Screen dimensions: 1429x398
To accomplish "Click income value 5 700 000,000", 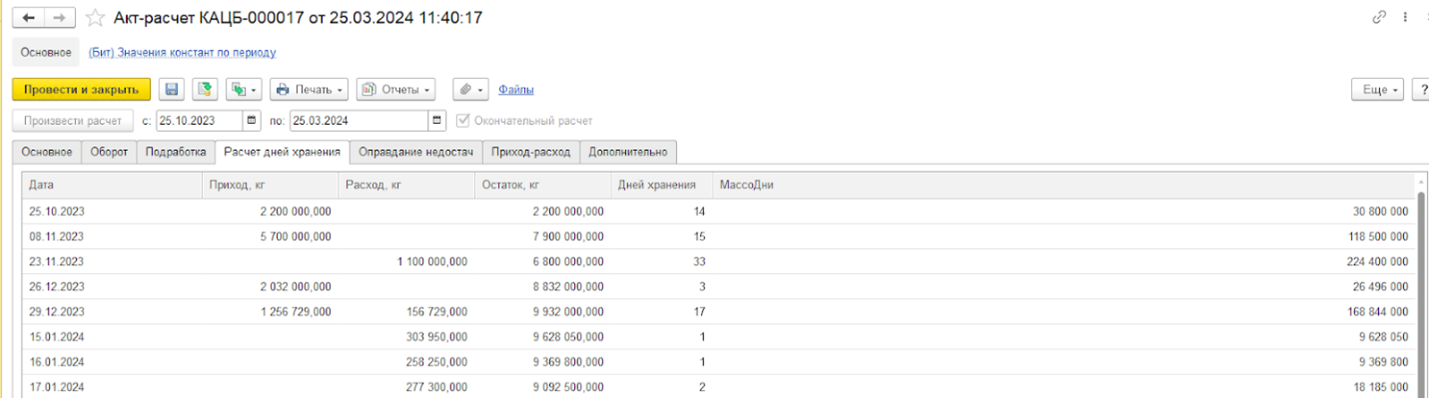I will (x=295, y=236).
